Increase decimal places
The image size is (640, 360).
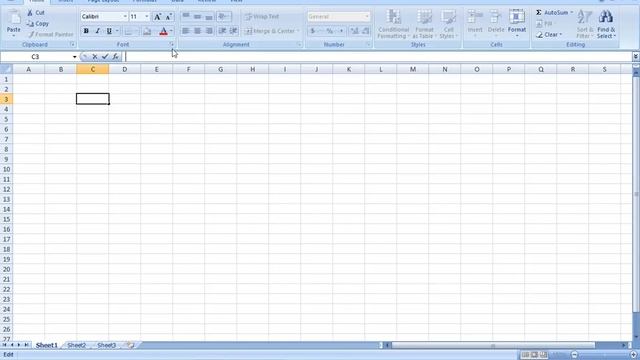pos(354,31)
